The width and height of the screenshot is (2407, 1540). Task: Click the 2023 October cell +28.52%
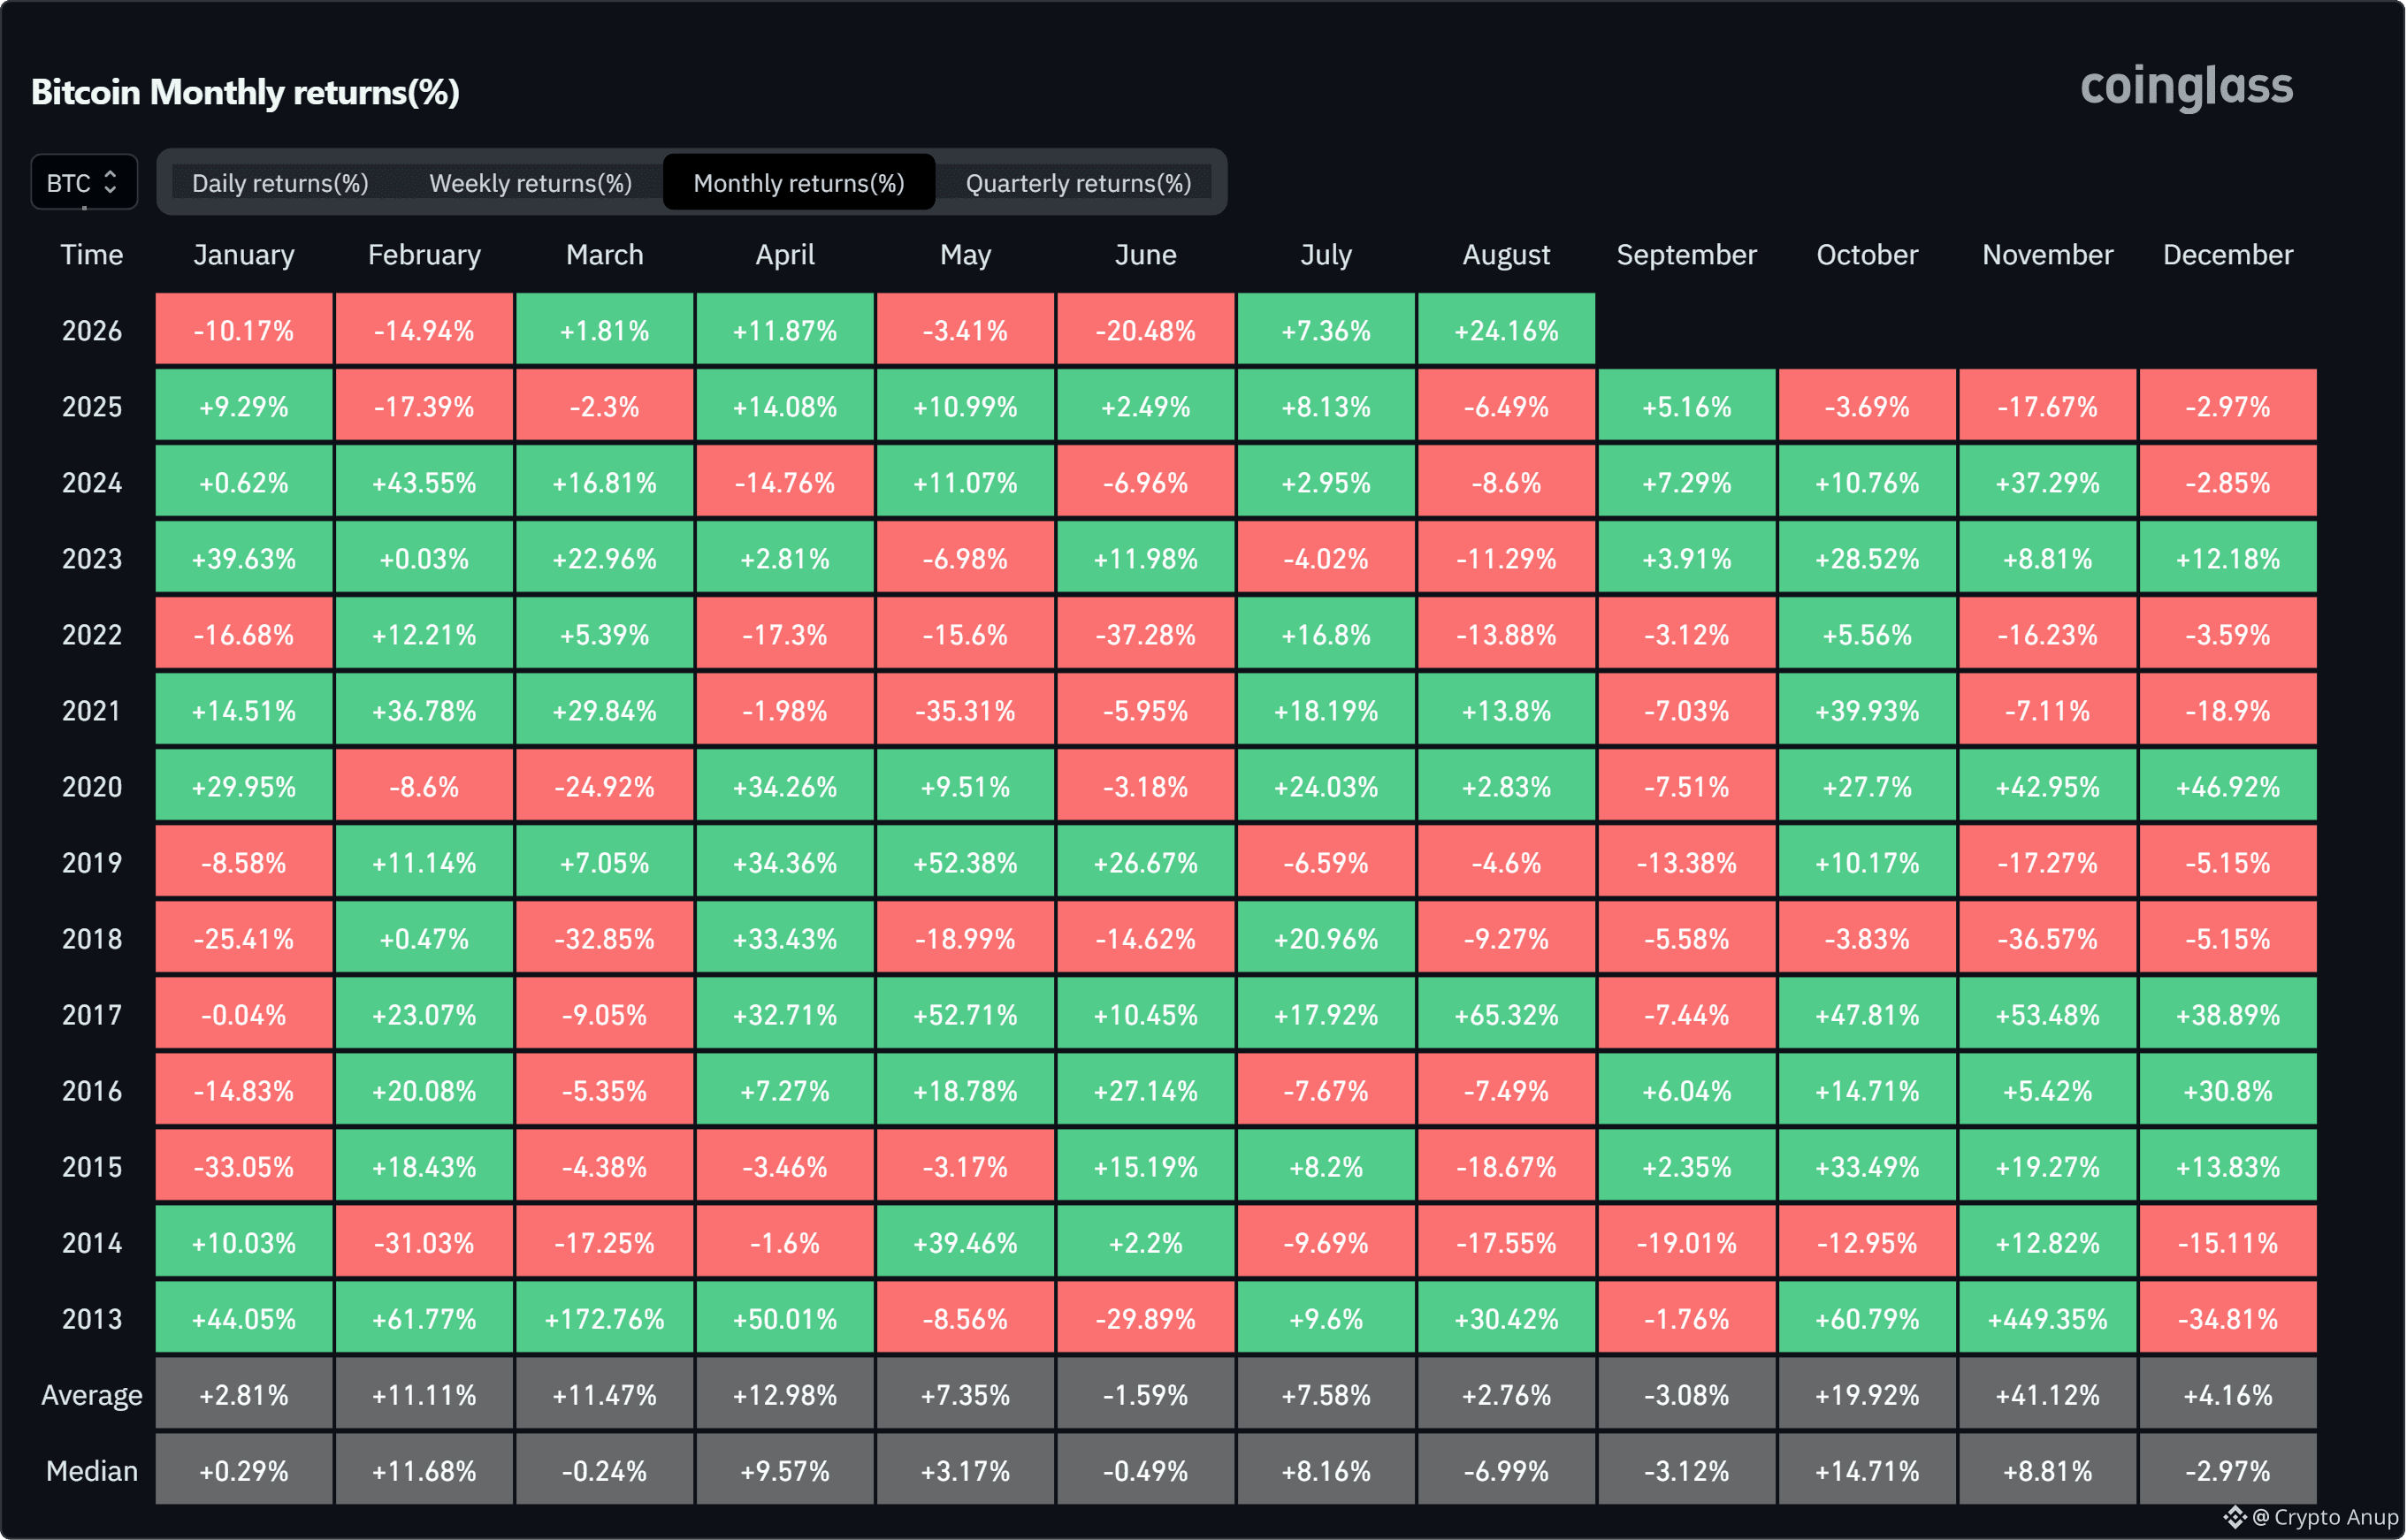click(1868, 557)
